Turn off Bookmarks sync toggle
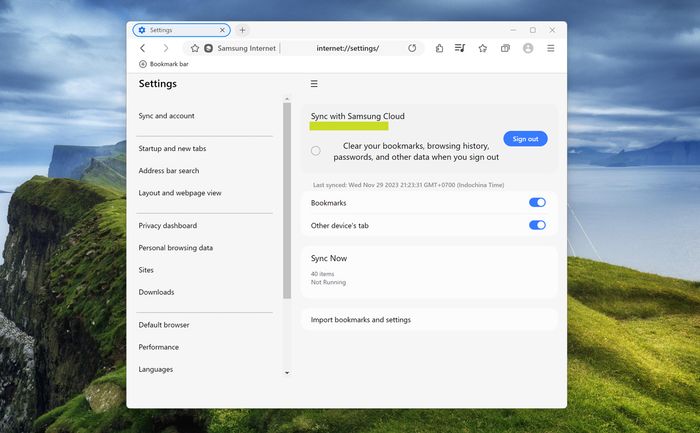Screen dimensions: 700x433 click(x=538, y=203)
